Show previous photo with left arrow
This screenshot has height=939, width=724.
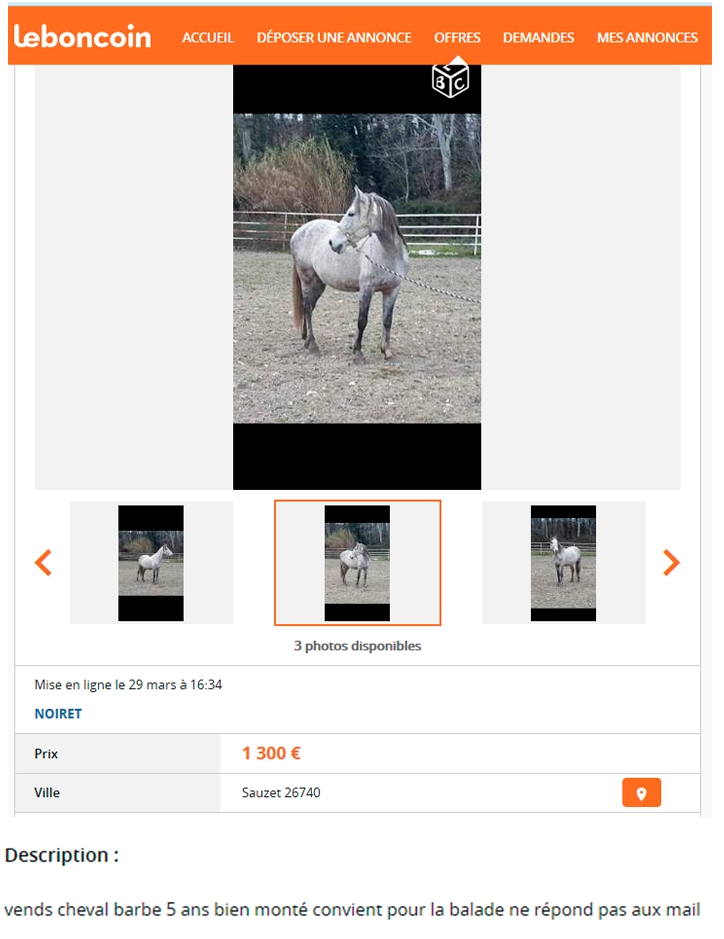[x=43, y=562]
